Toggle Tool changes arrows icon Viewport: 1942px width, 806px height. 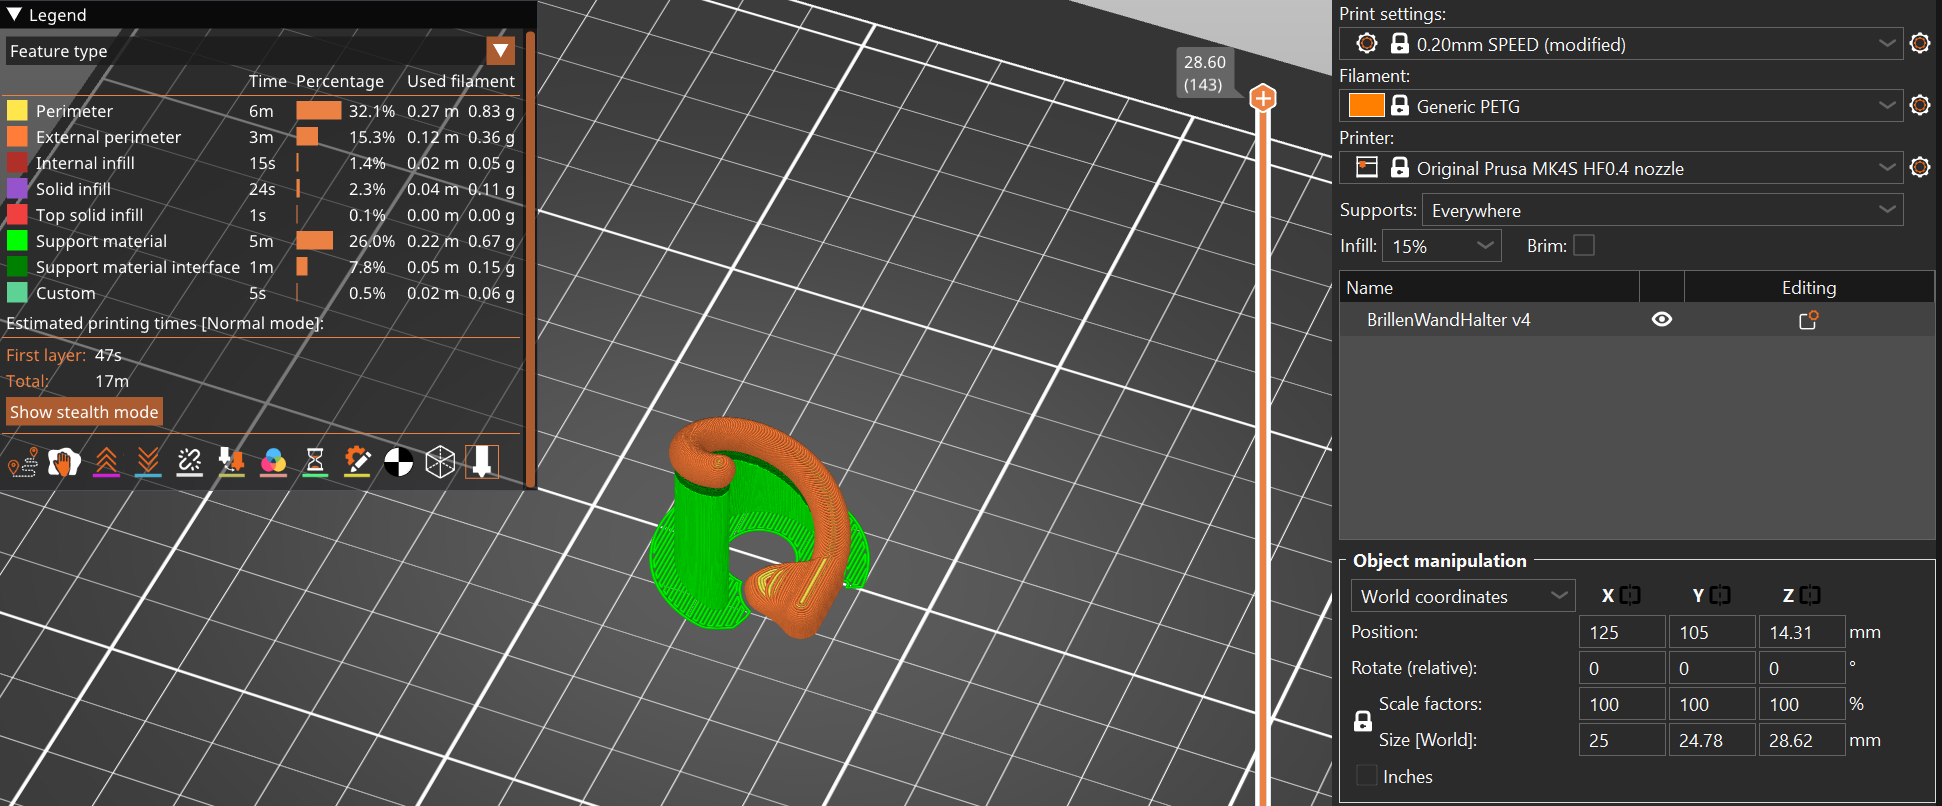[232, 462]
